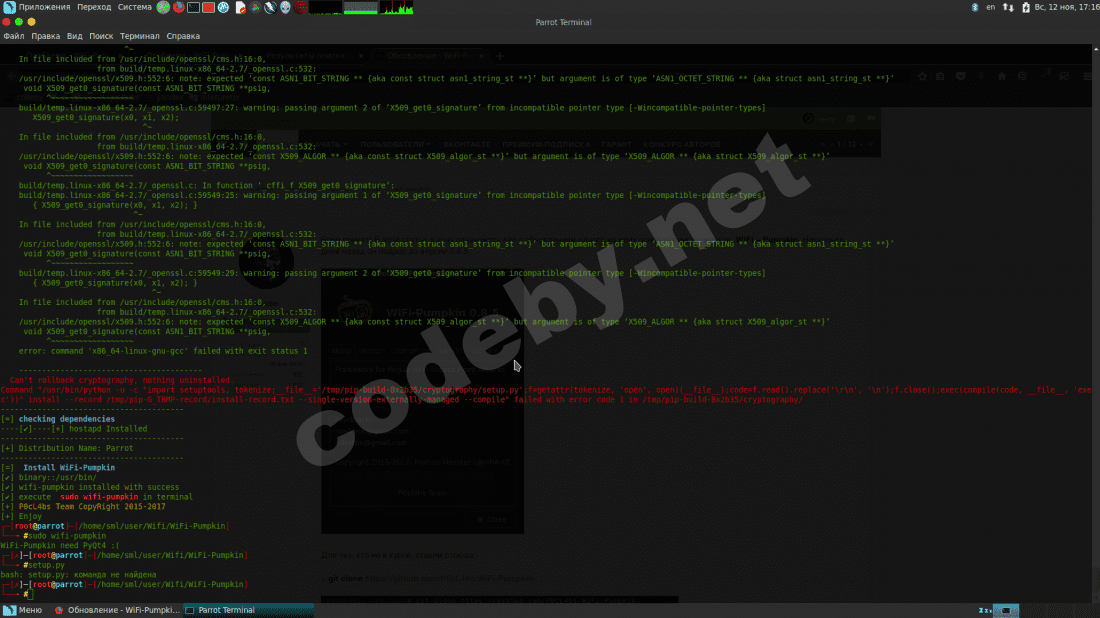1100x618 pixels.
Task: Click the document with red badge launcher
Action: pos(240,7)
